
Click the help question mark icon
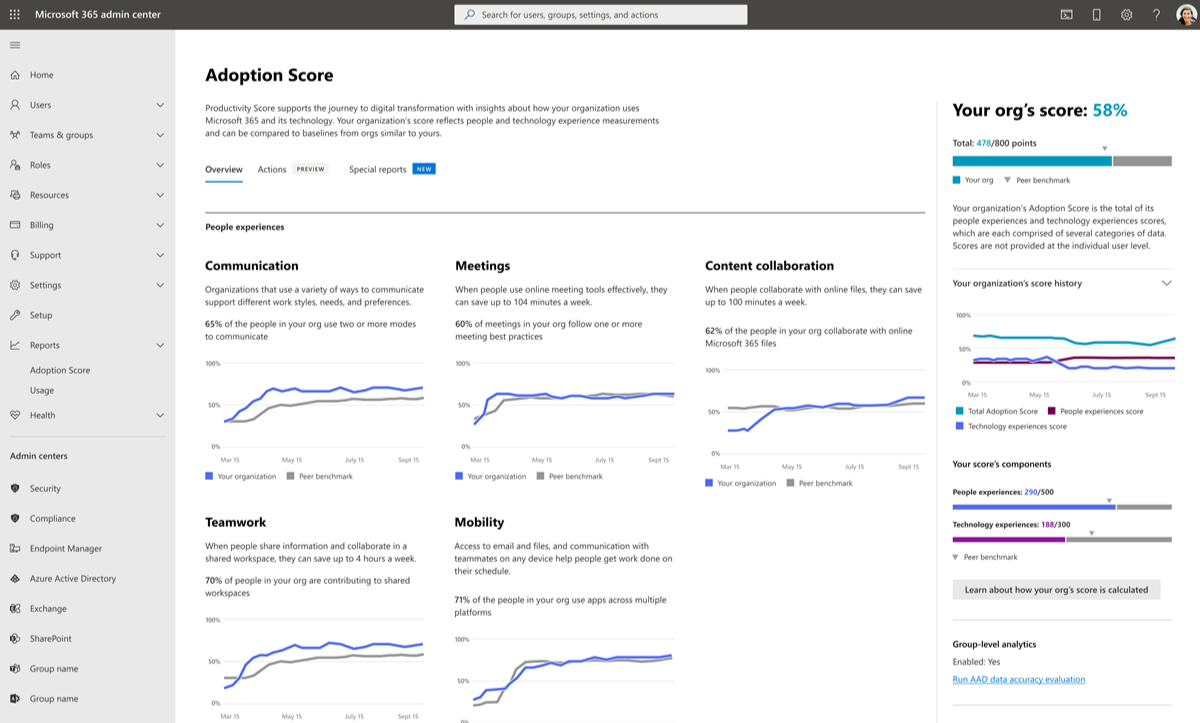click(x=1158, y=14)
